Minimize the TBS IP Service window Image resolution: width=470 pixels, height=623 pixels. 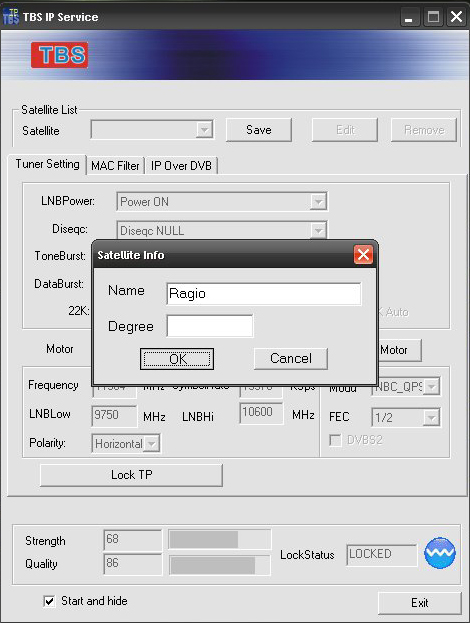408,17
